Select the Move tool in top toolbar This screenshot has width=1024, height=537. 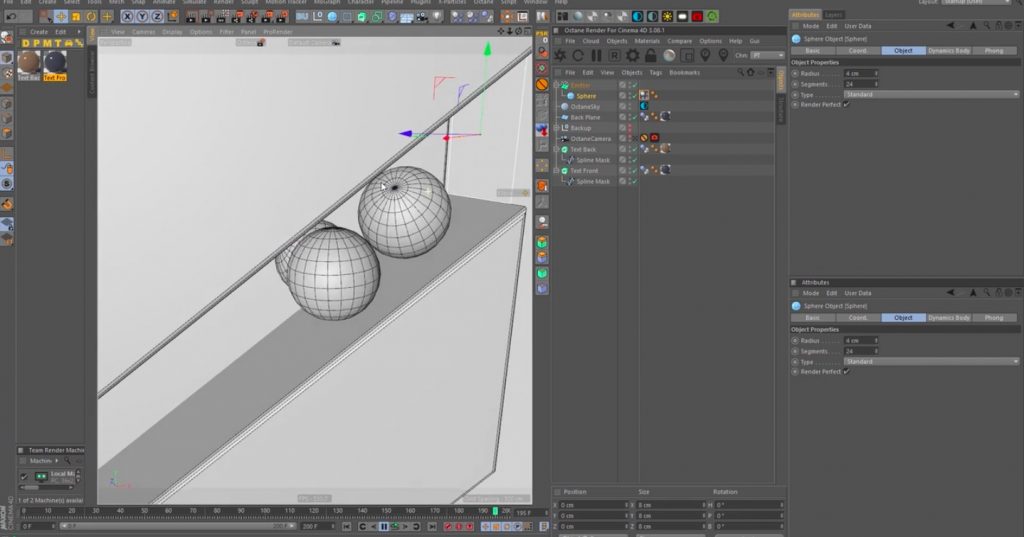pyautogui.click(x=60, y=16)
